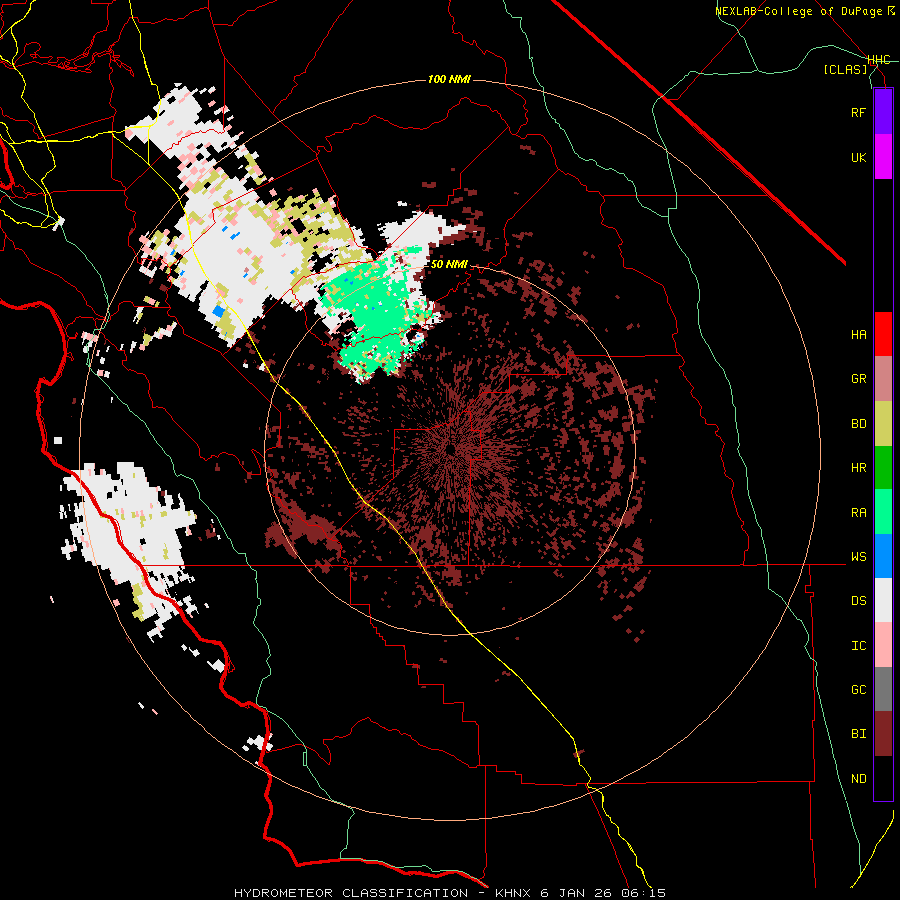The width and height of the screenshot is (900, 900).
Task: Click the GC legend label
Action: 858,690
